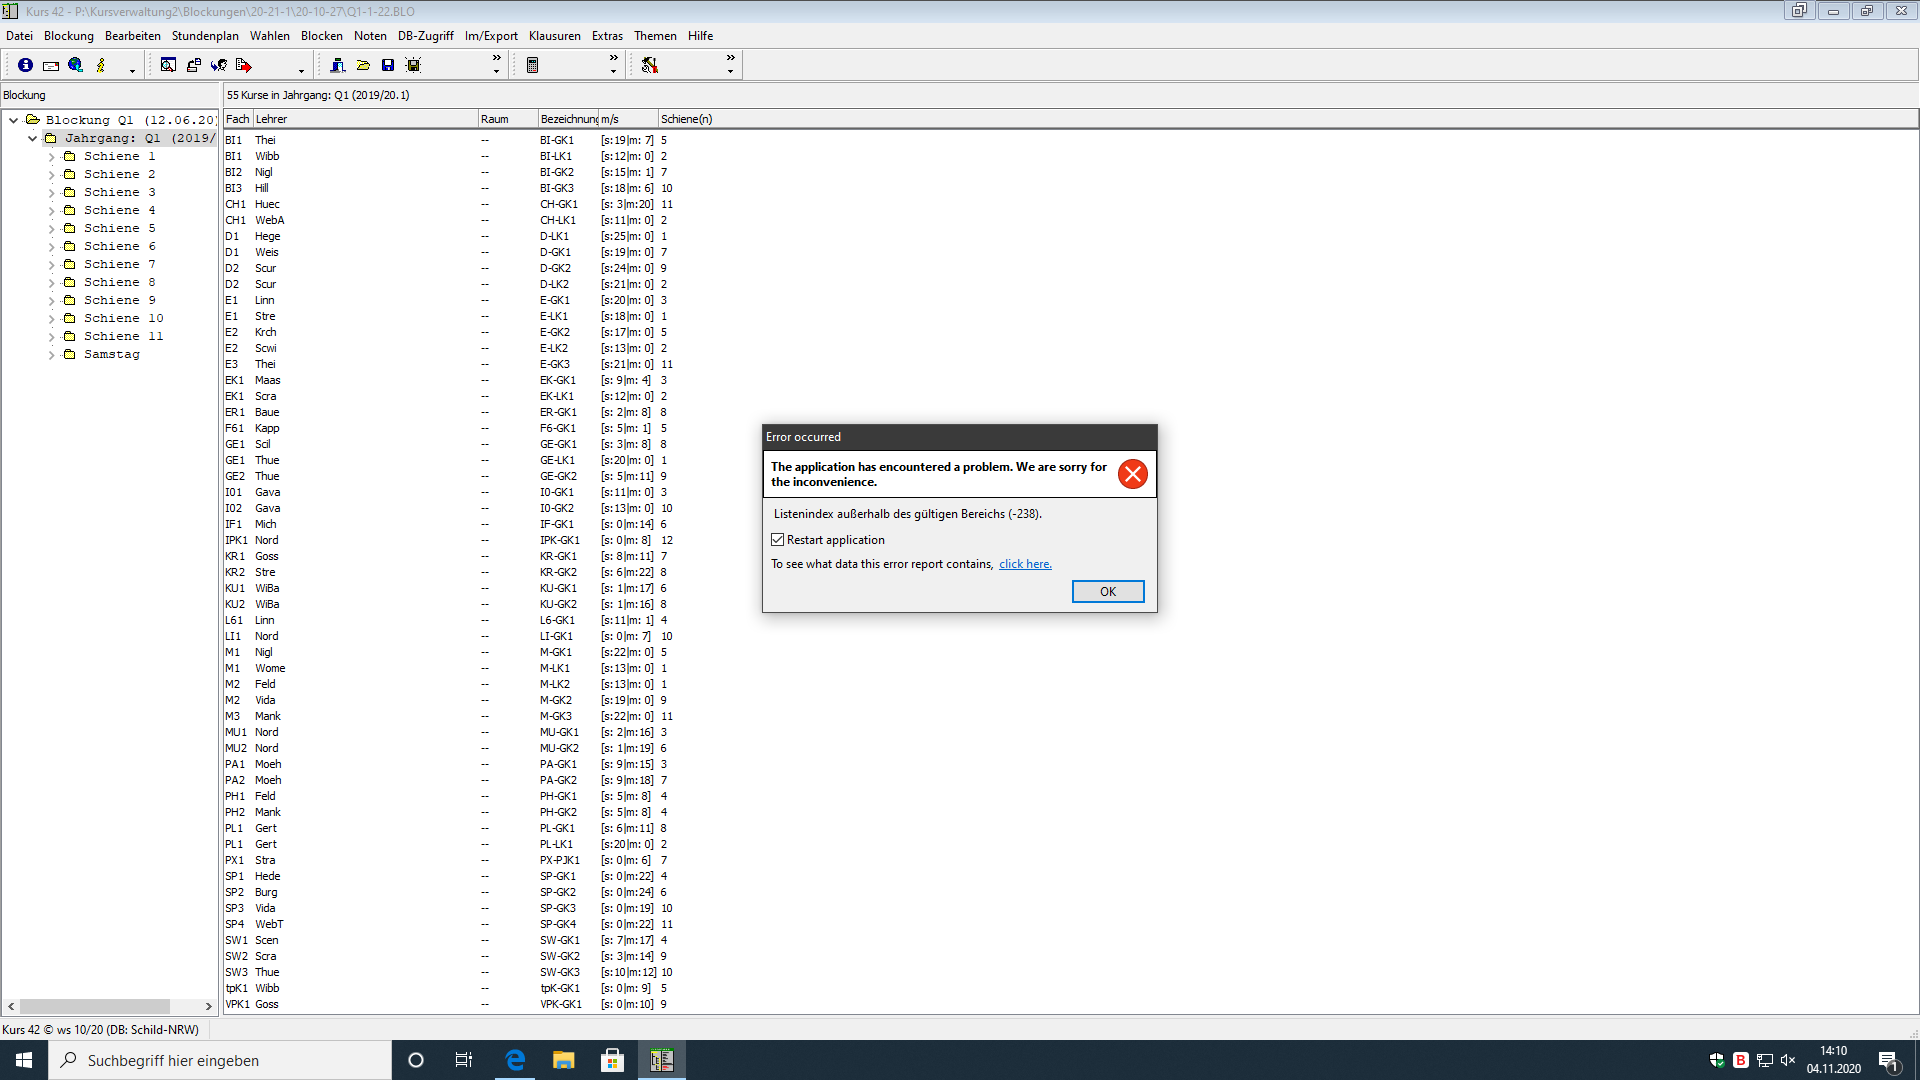Open calculator toolbar overflow chevron
Image resolution: width=1920 pixels, height=1080 pixels.
[614, 58]
